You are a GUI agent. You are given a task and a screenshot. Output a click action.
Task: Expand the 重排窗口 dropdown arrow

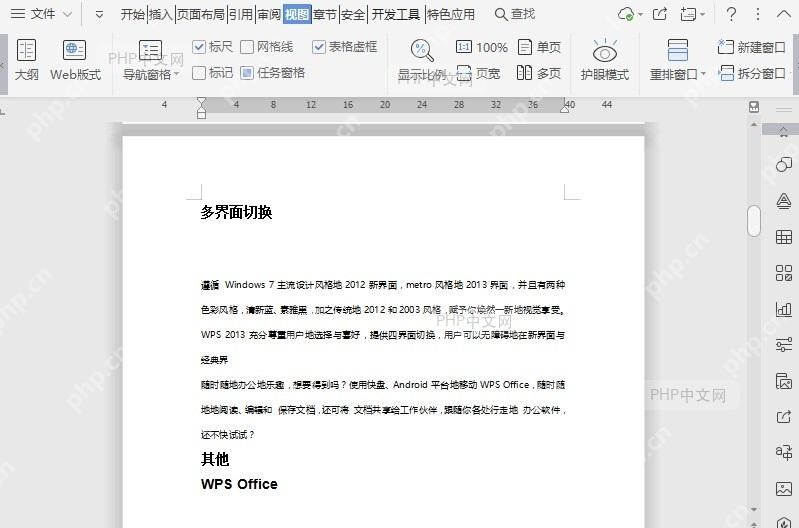pos(703,74)
